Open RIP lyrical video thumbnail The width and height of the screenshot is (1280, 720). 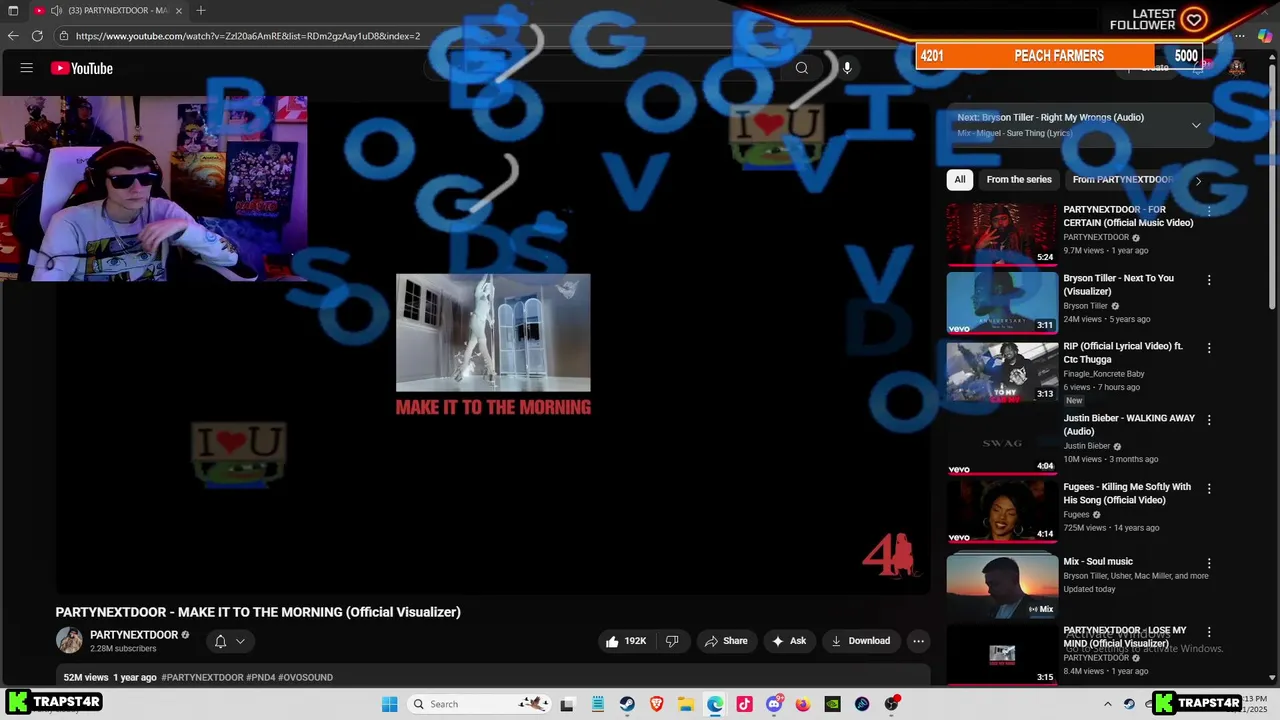click(x=1002, y=371)
